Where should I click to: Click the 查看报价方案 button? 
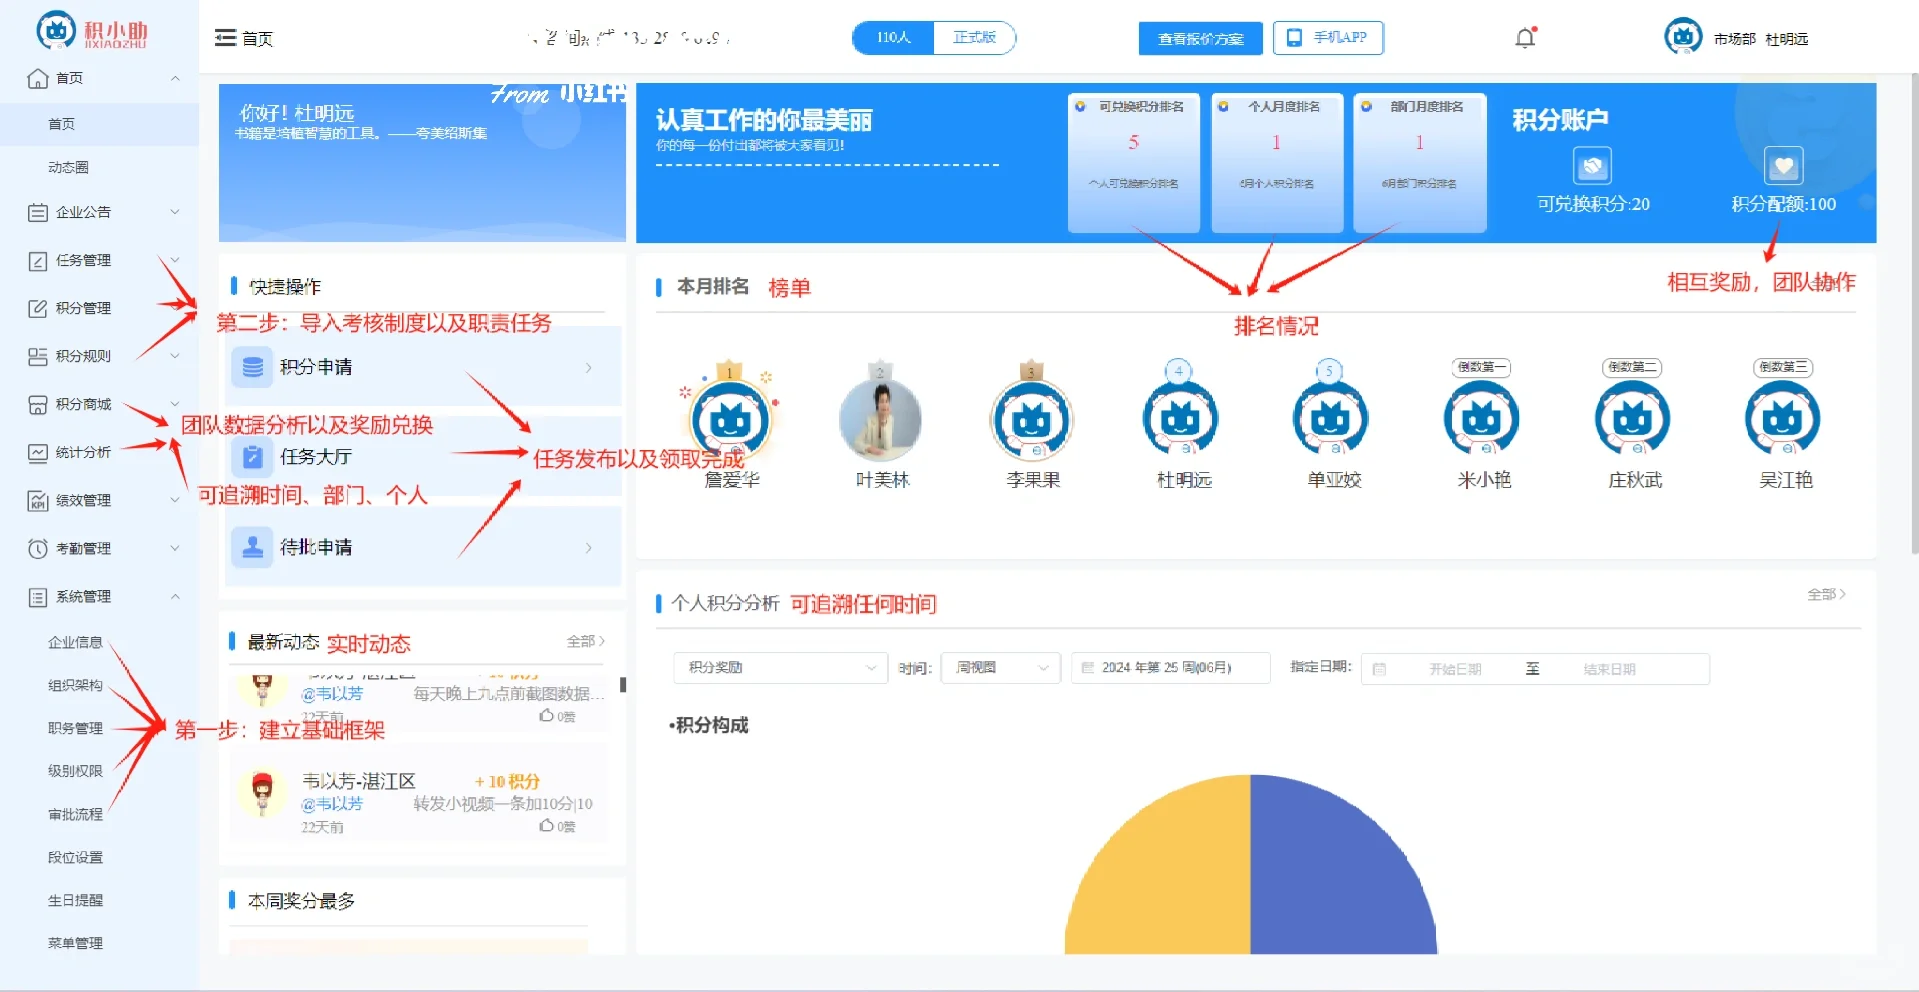tap(1199, 38)
